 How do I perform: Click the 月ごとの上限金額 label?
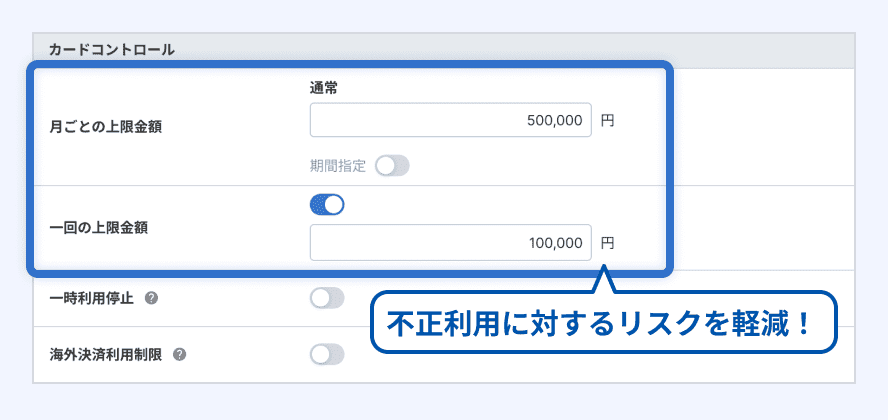105,128
